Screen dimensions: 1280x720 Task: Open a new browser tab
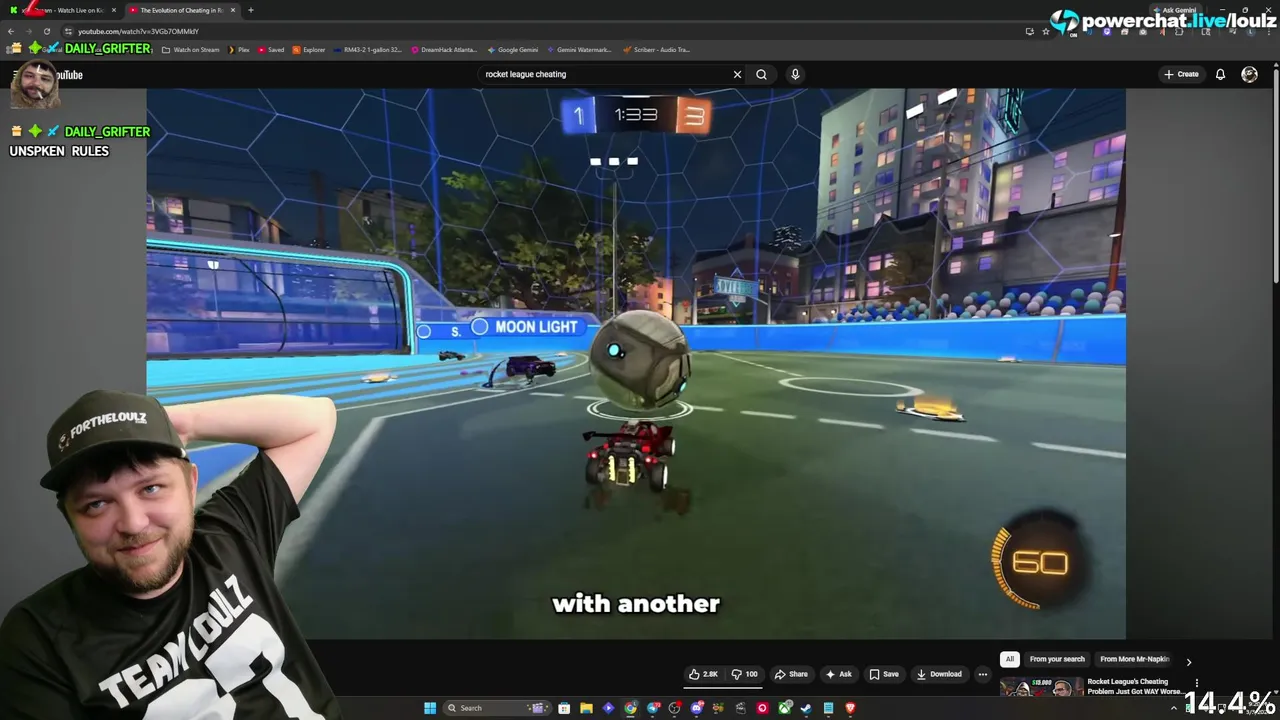point(250,10)
